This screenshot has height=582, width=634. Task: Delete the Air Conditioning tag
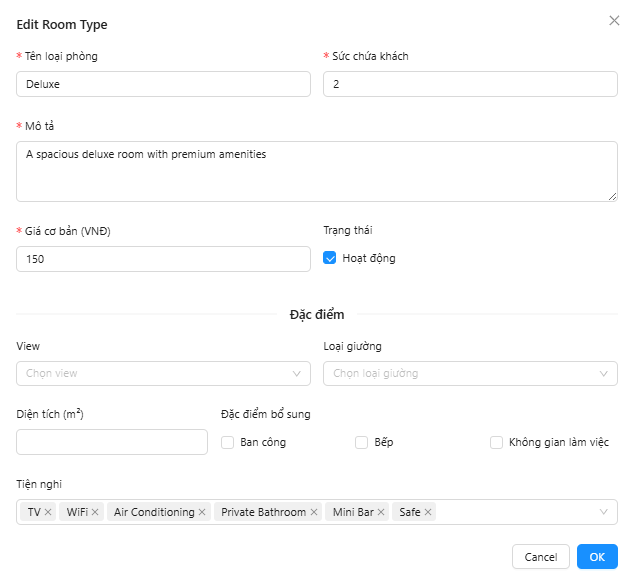202,512
